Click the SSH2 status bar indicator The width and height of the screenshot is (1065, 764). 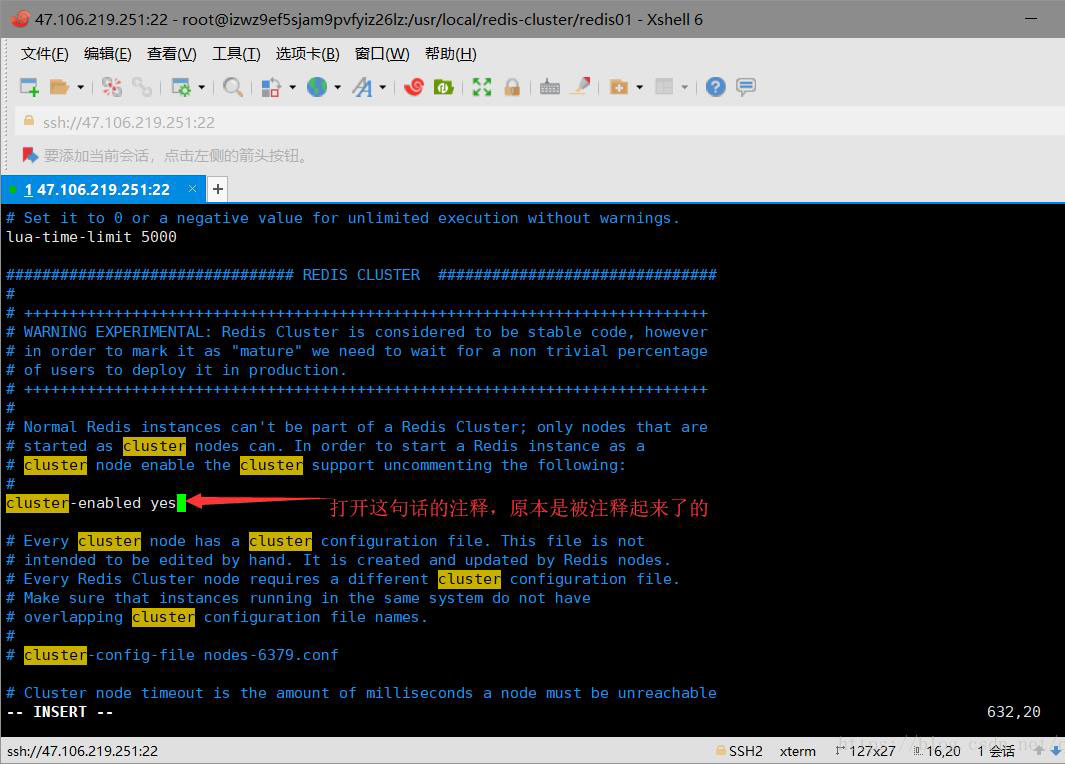(739, 751)
